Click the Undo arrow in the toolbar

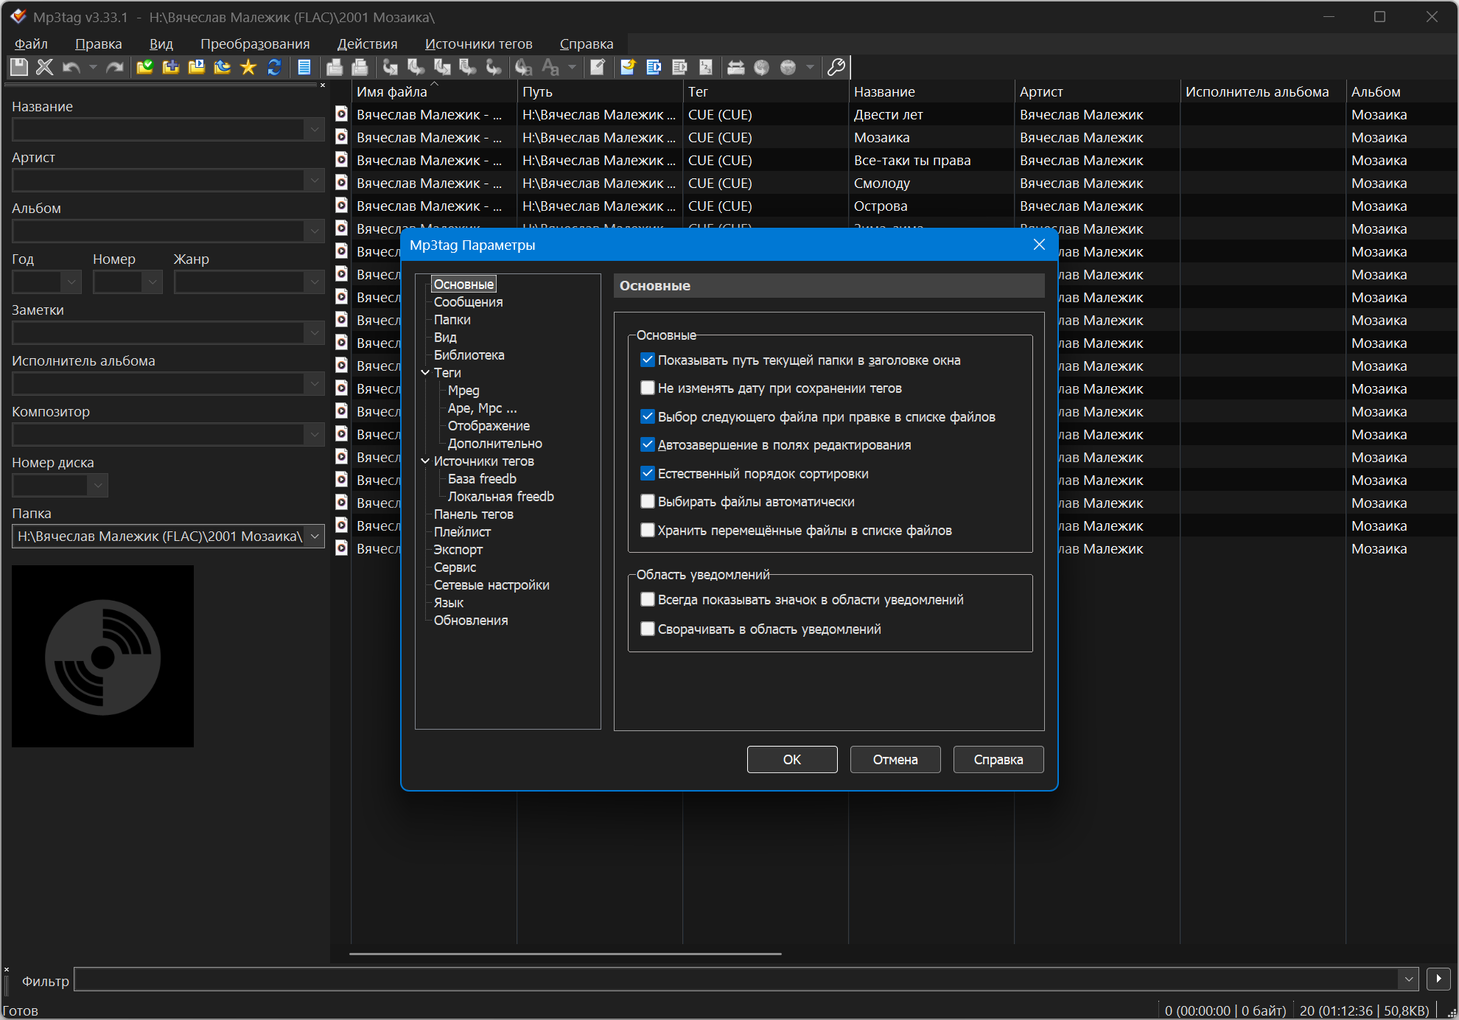click(71, 67)
